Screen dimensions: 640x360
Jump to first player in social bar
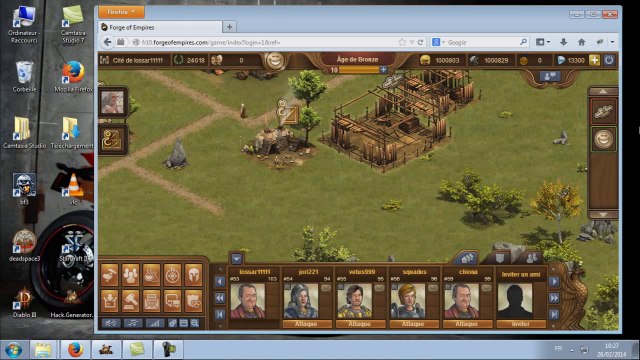coord(220,314)
